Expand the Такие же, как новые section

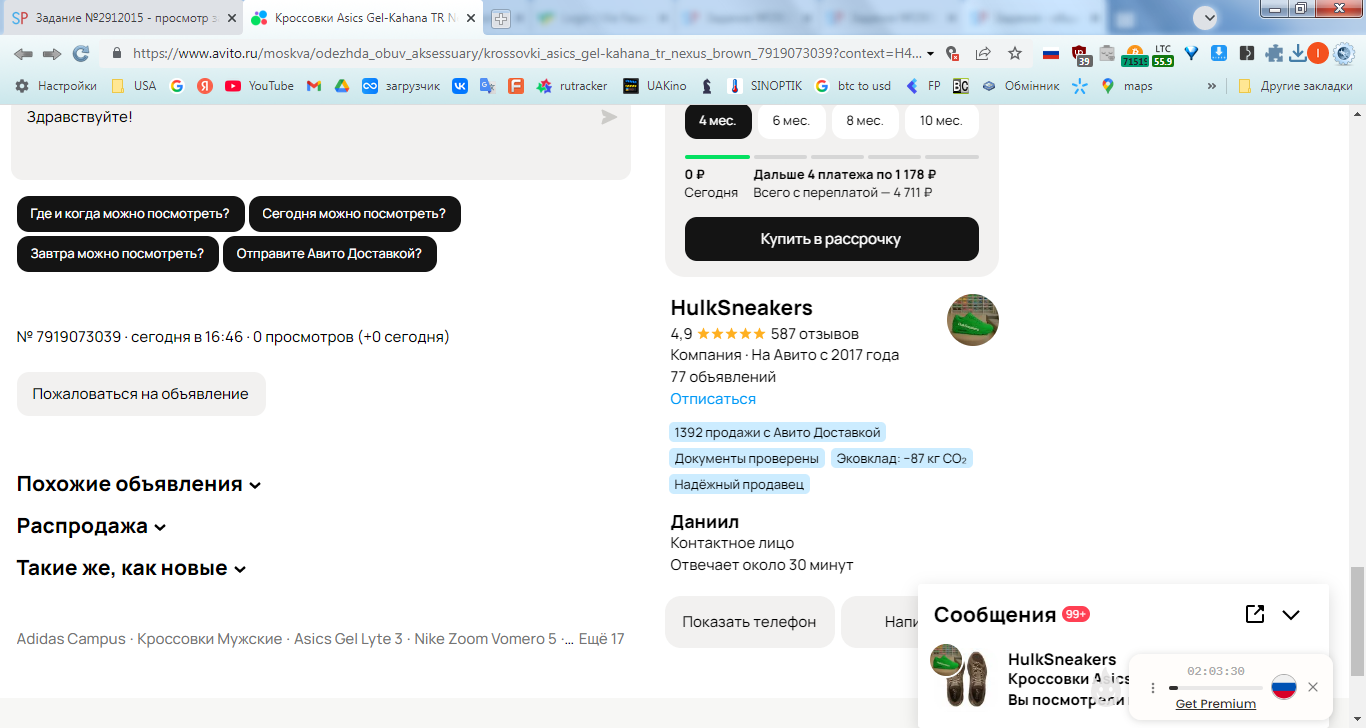[x=132, y=568]
